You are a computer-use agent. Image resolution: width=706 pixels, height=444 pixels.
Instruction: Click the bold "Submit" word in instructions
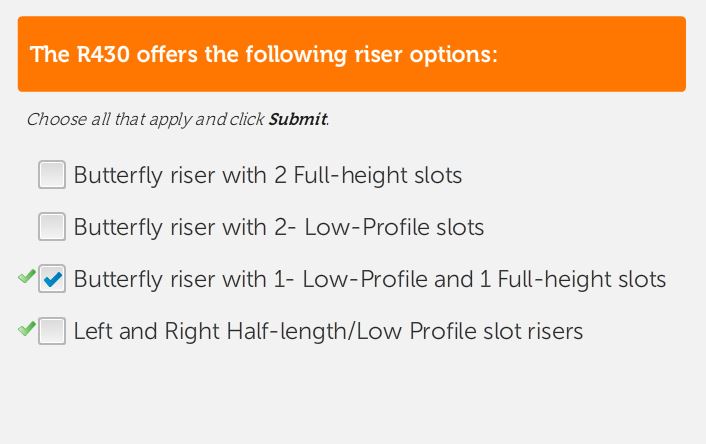(x=297, y=120)
